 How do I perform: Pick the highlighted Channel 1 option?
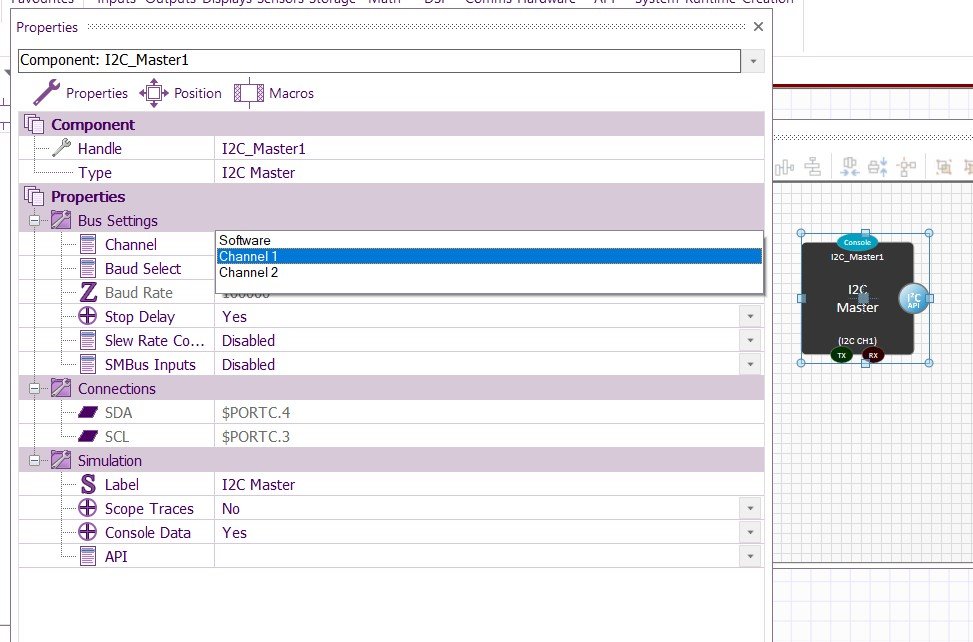click(249, 256)
